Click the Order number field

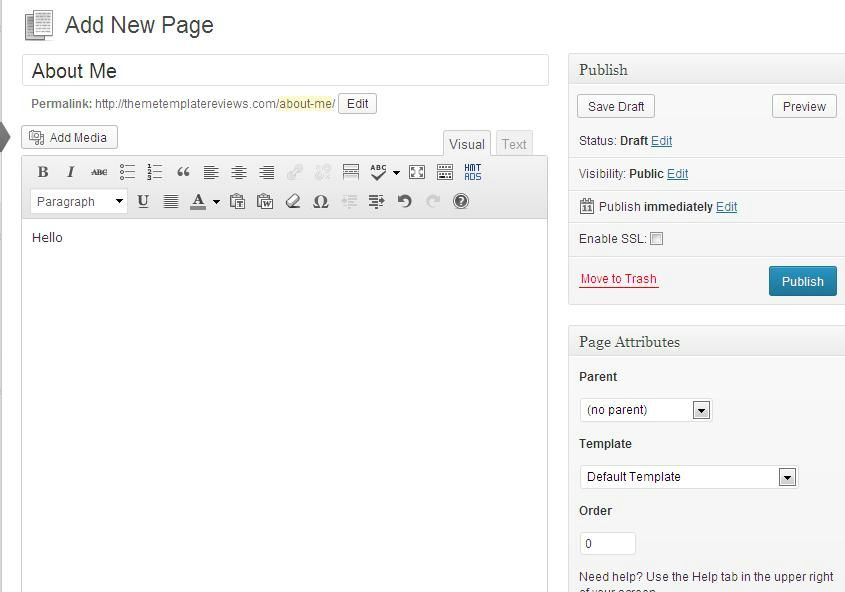click(x=607, y=543)
